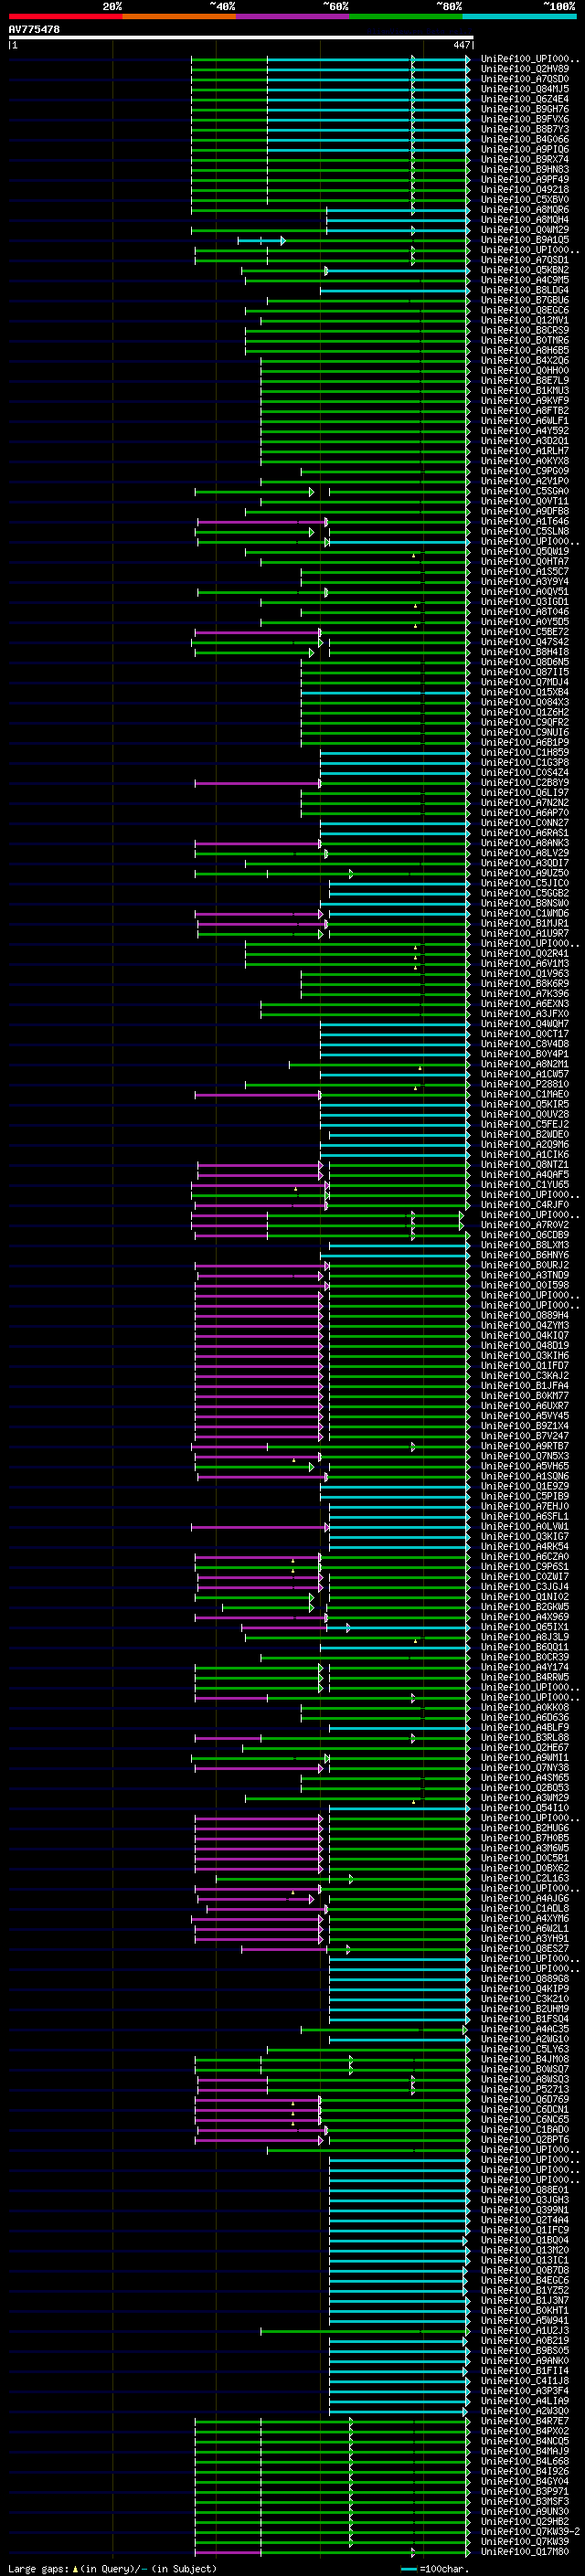The image size is (585, 2576).
Task: Select the UniRef100_B3P971 label
Action: click(525, 2491)
